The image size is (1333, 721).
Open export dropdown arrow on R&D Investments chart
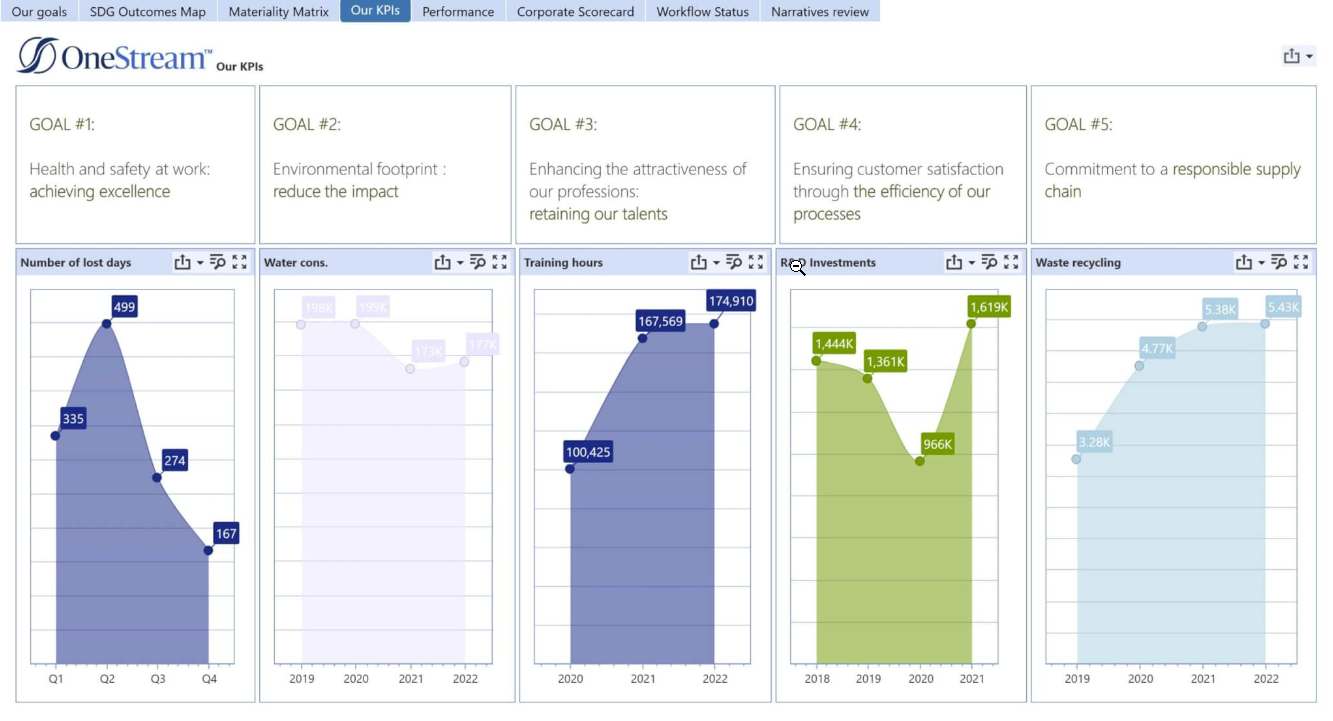[971, 263]
